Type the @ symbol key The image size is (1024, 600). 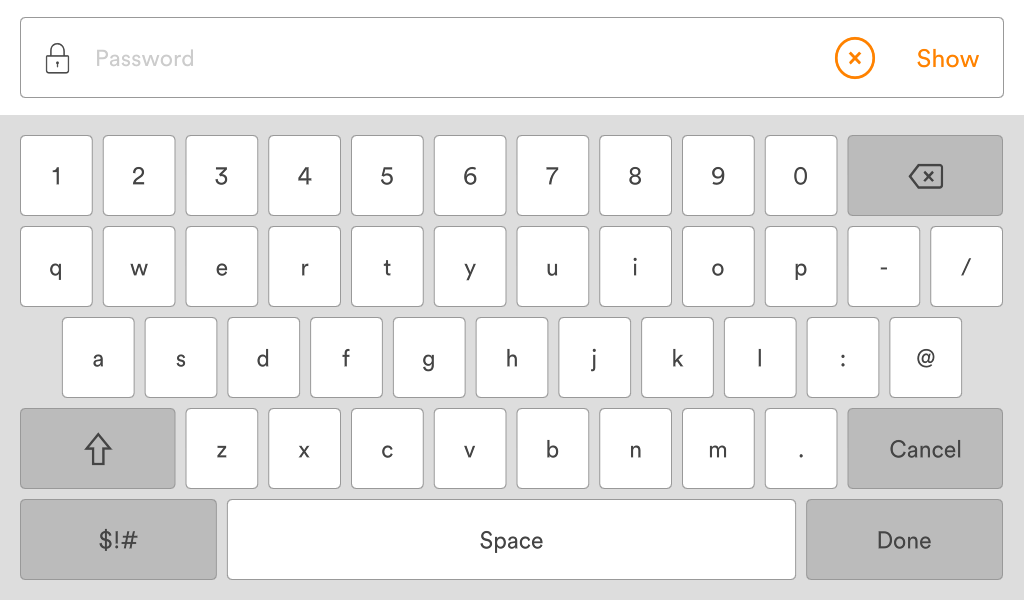[925, 358]
